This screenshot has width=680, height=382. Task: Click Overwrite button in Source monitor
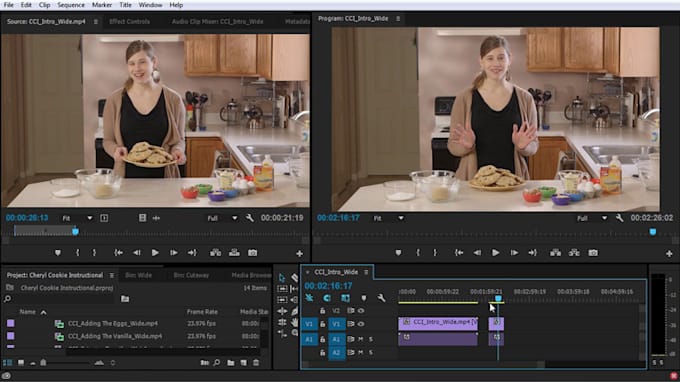[234, 252]
